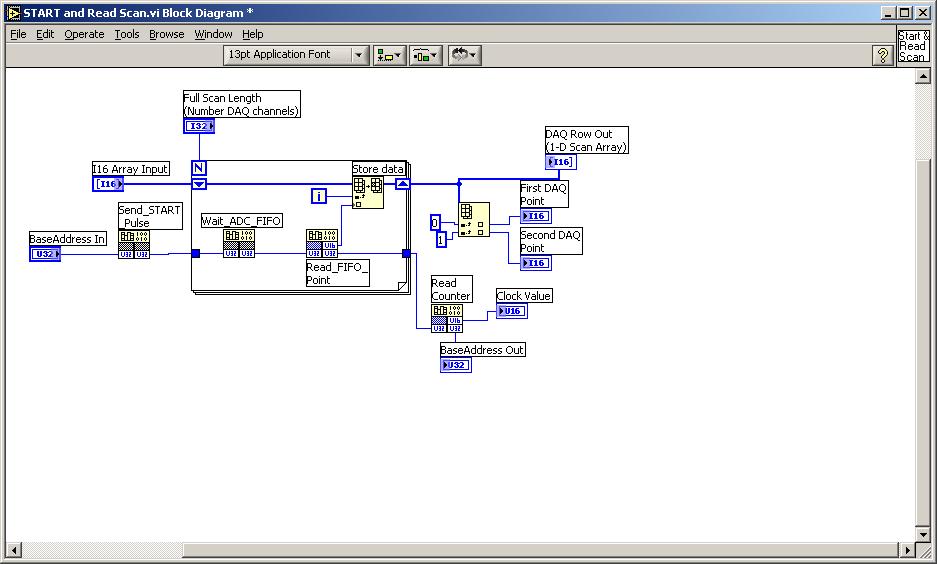Open the Browse menu

(167, 34)
